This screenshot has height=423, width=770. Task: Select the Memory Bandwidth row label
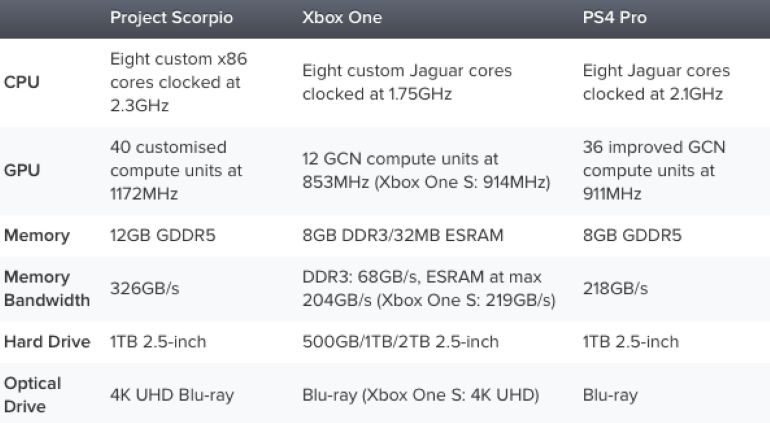pyautogui.click(x=47, y=288)
